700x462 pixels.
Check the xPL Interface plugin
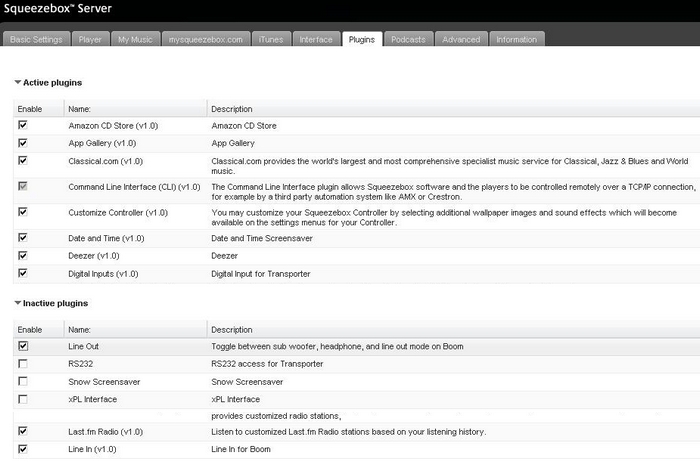(x=23, y=399)
